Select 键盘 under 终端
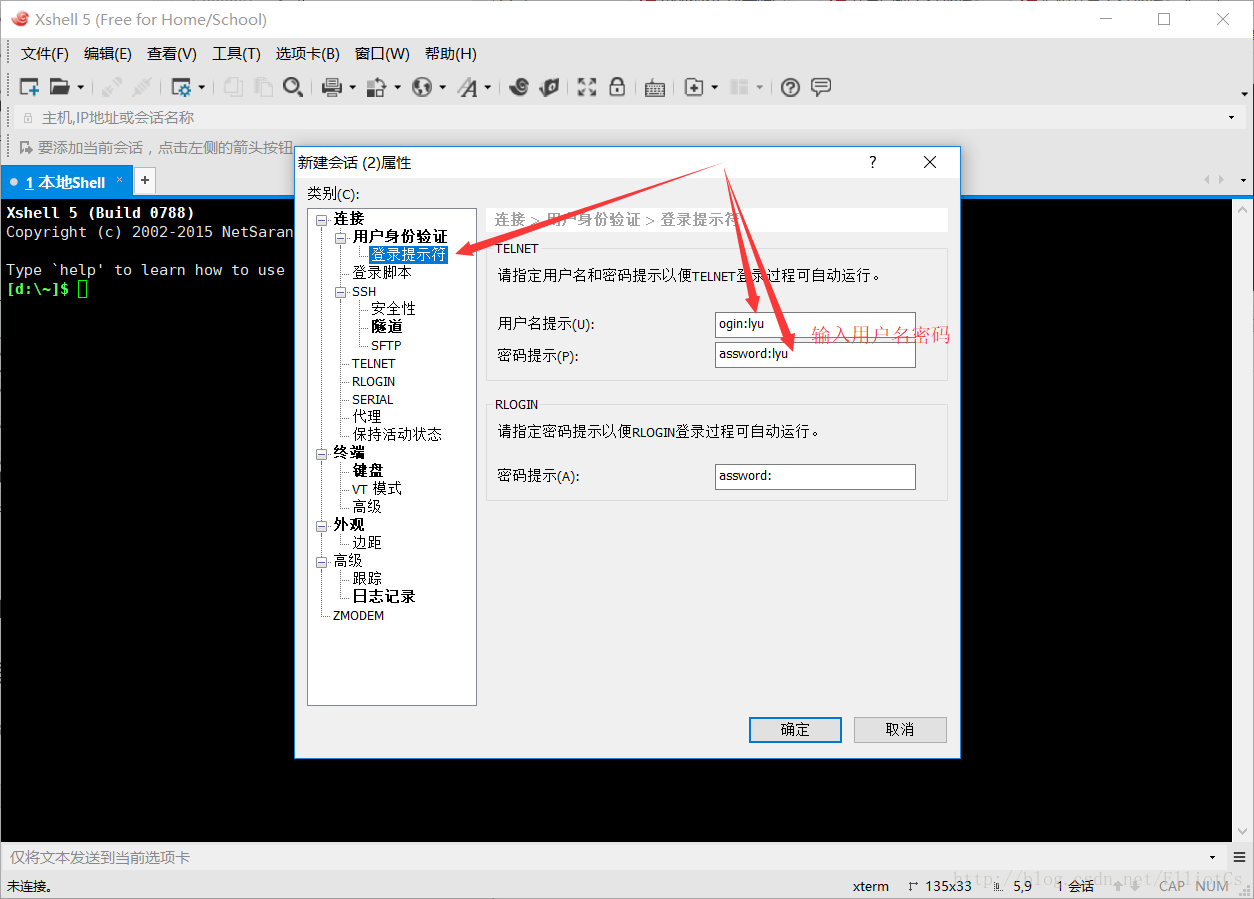The width and height of the screenshot is (1254, 899). pyautogui.click(x=368, y=470)
